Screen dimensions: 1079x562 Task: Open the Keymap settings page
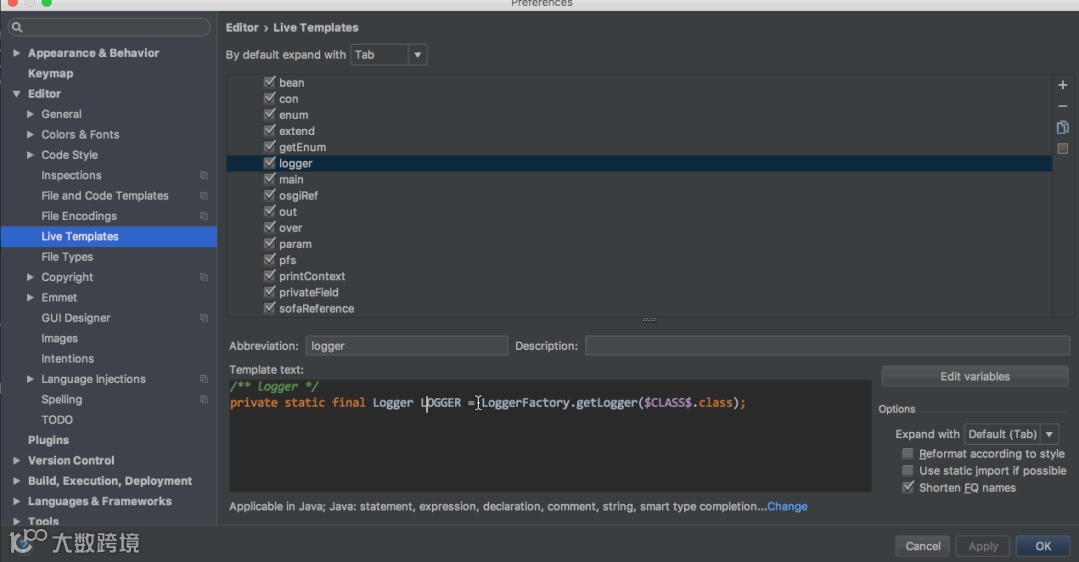tap(50, 74)
